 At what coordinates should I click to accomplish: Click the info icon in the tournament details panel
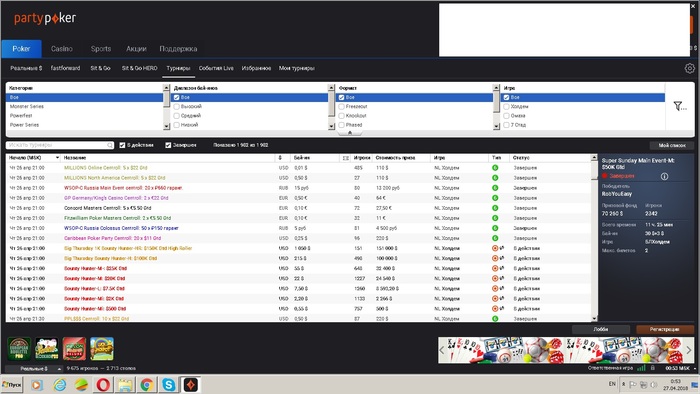click(664, 176)
